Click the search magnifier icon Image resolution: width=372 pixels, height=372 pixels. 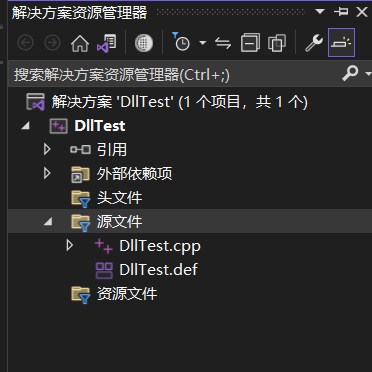(x=350, y=73)
